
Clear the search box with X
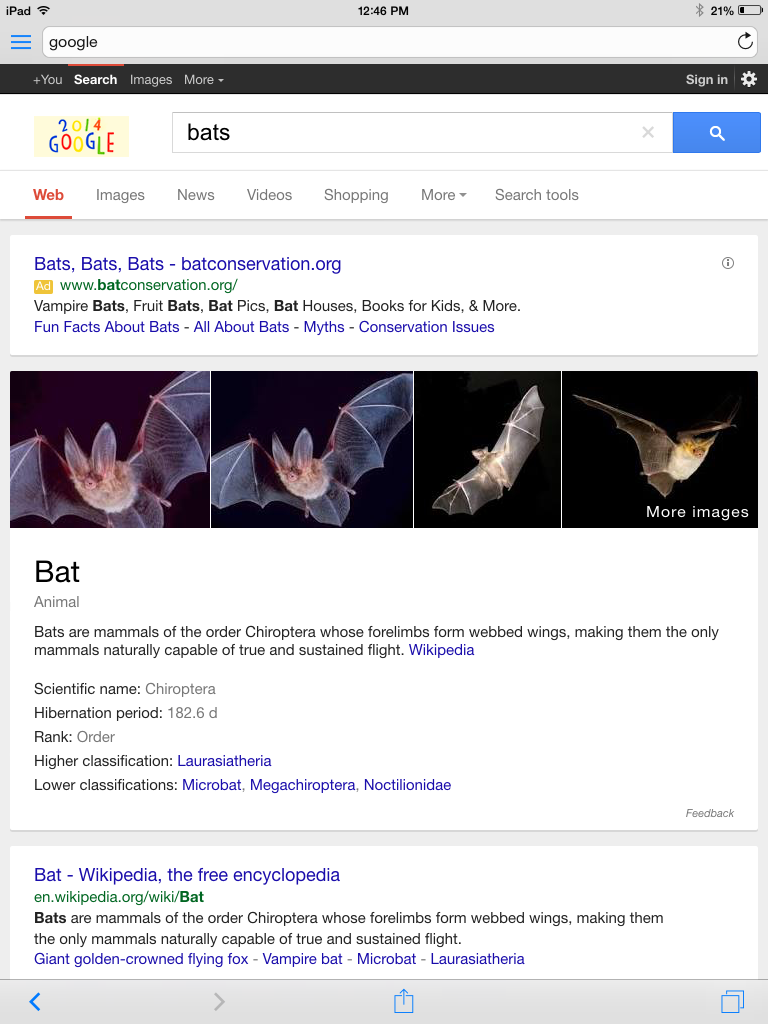(648, 132)
